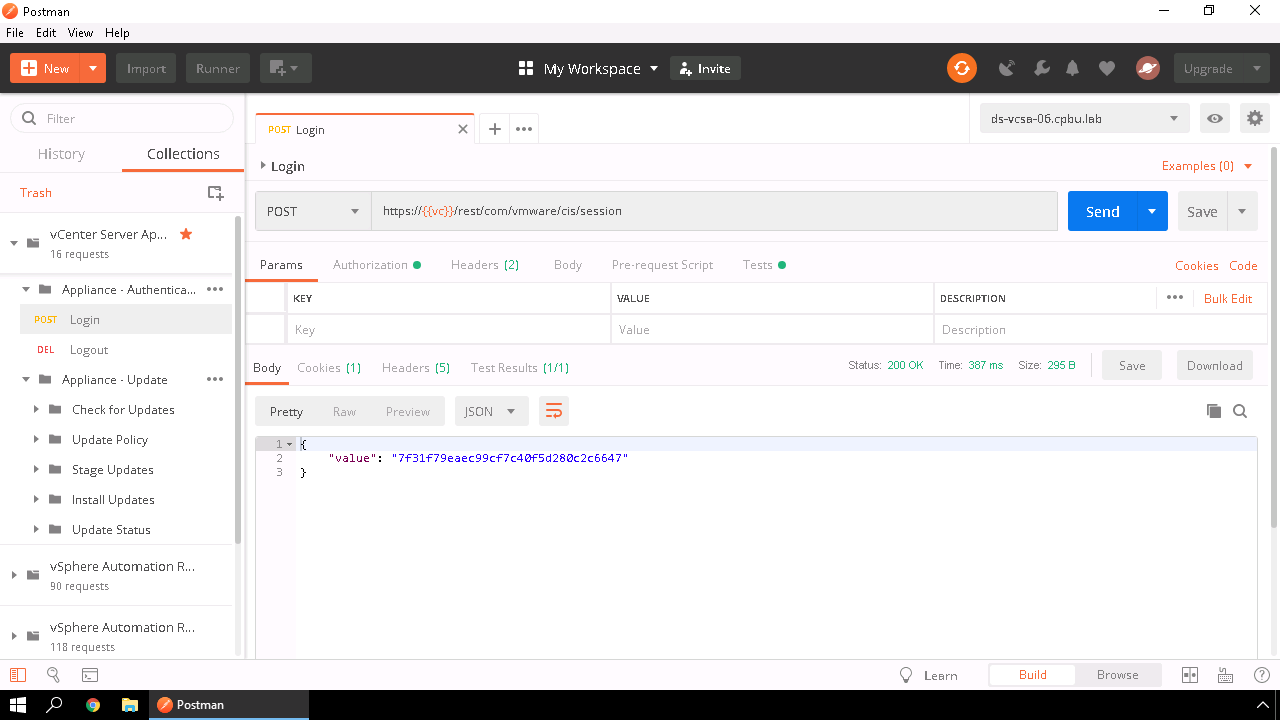Viewport: 1280px width, 720px height.
Task: Open the Test Results response tab
Action: coord(520,367)
